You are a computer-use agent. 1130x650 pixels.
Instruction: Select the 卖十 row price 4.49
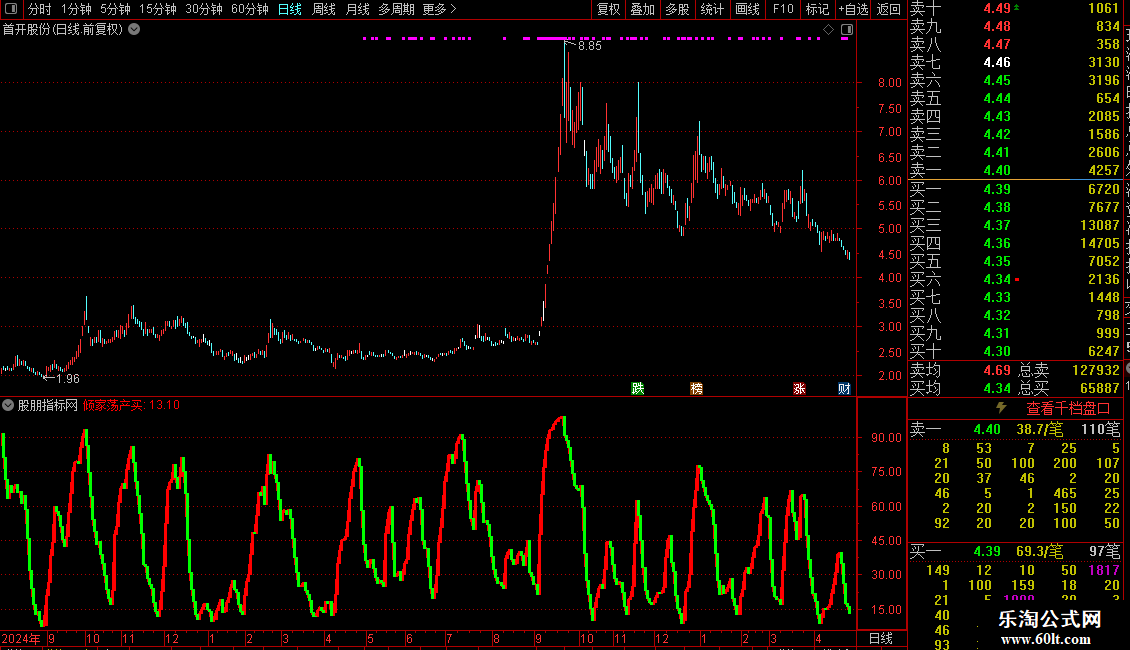(x=997, y=9)
